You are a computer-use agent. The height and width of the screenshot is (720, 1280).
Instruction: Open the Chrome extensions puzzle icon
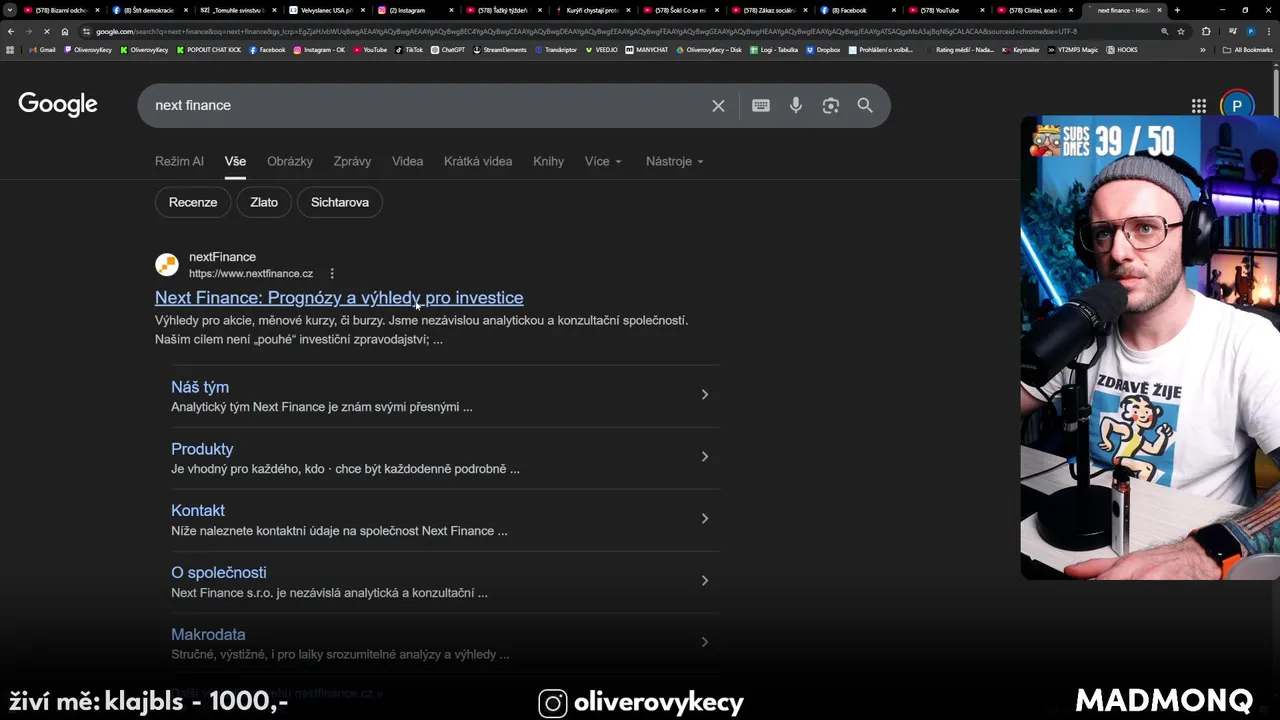1205,31
